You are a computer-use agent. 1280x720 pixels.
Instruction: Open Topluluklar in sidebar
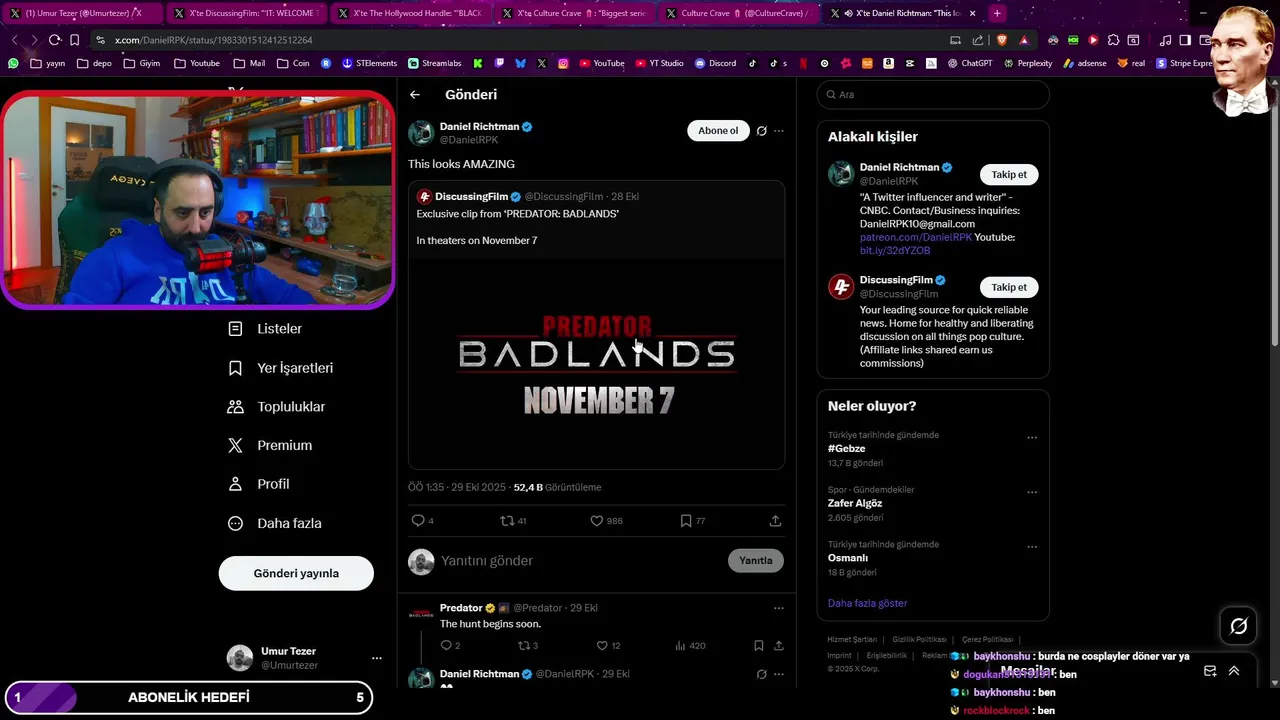pos(277,407)
